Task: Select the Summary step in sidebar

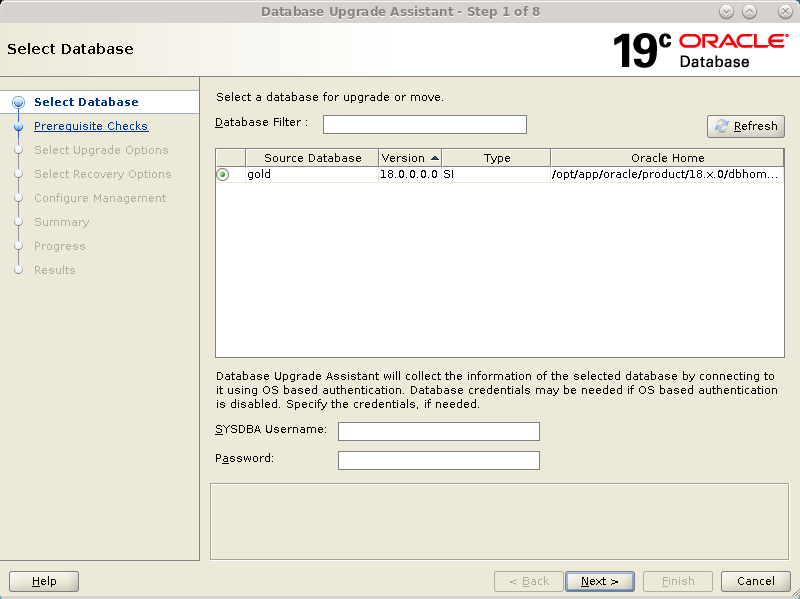Action: [62, 222]
